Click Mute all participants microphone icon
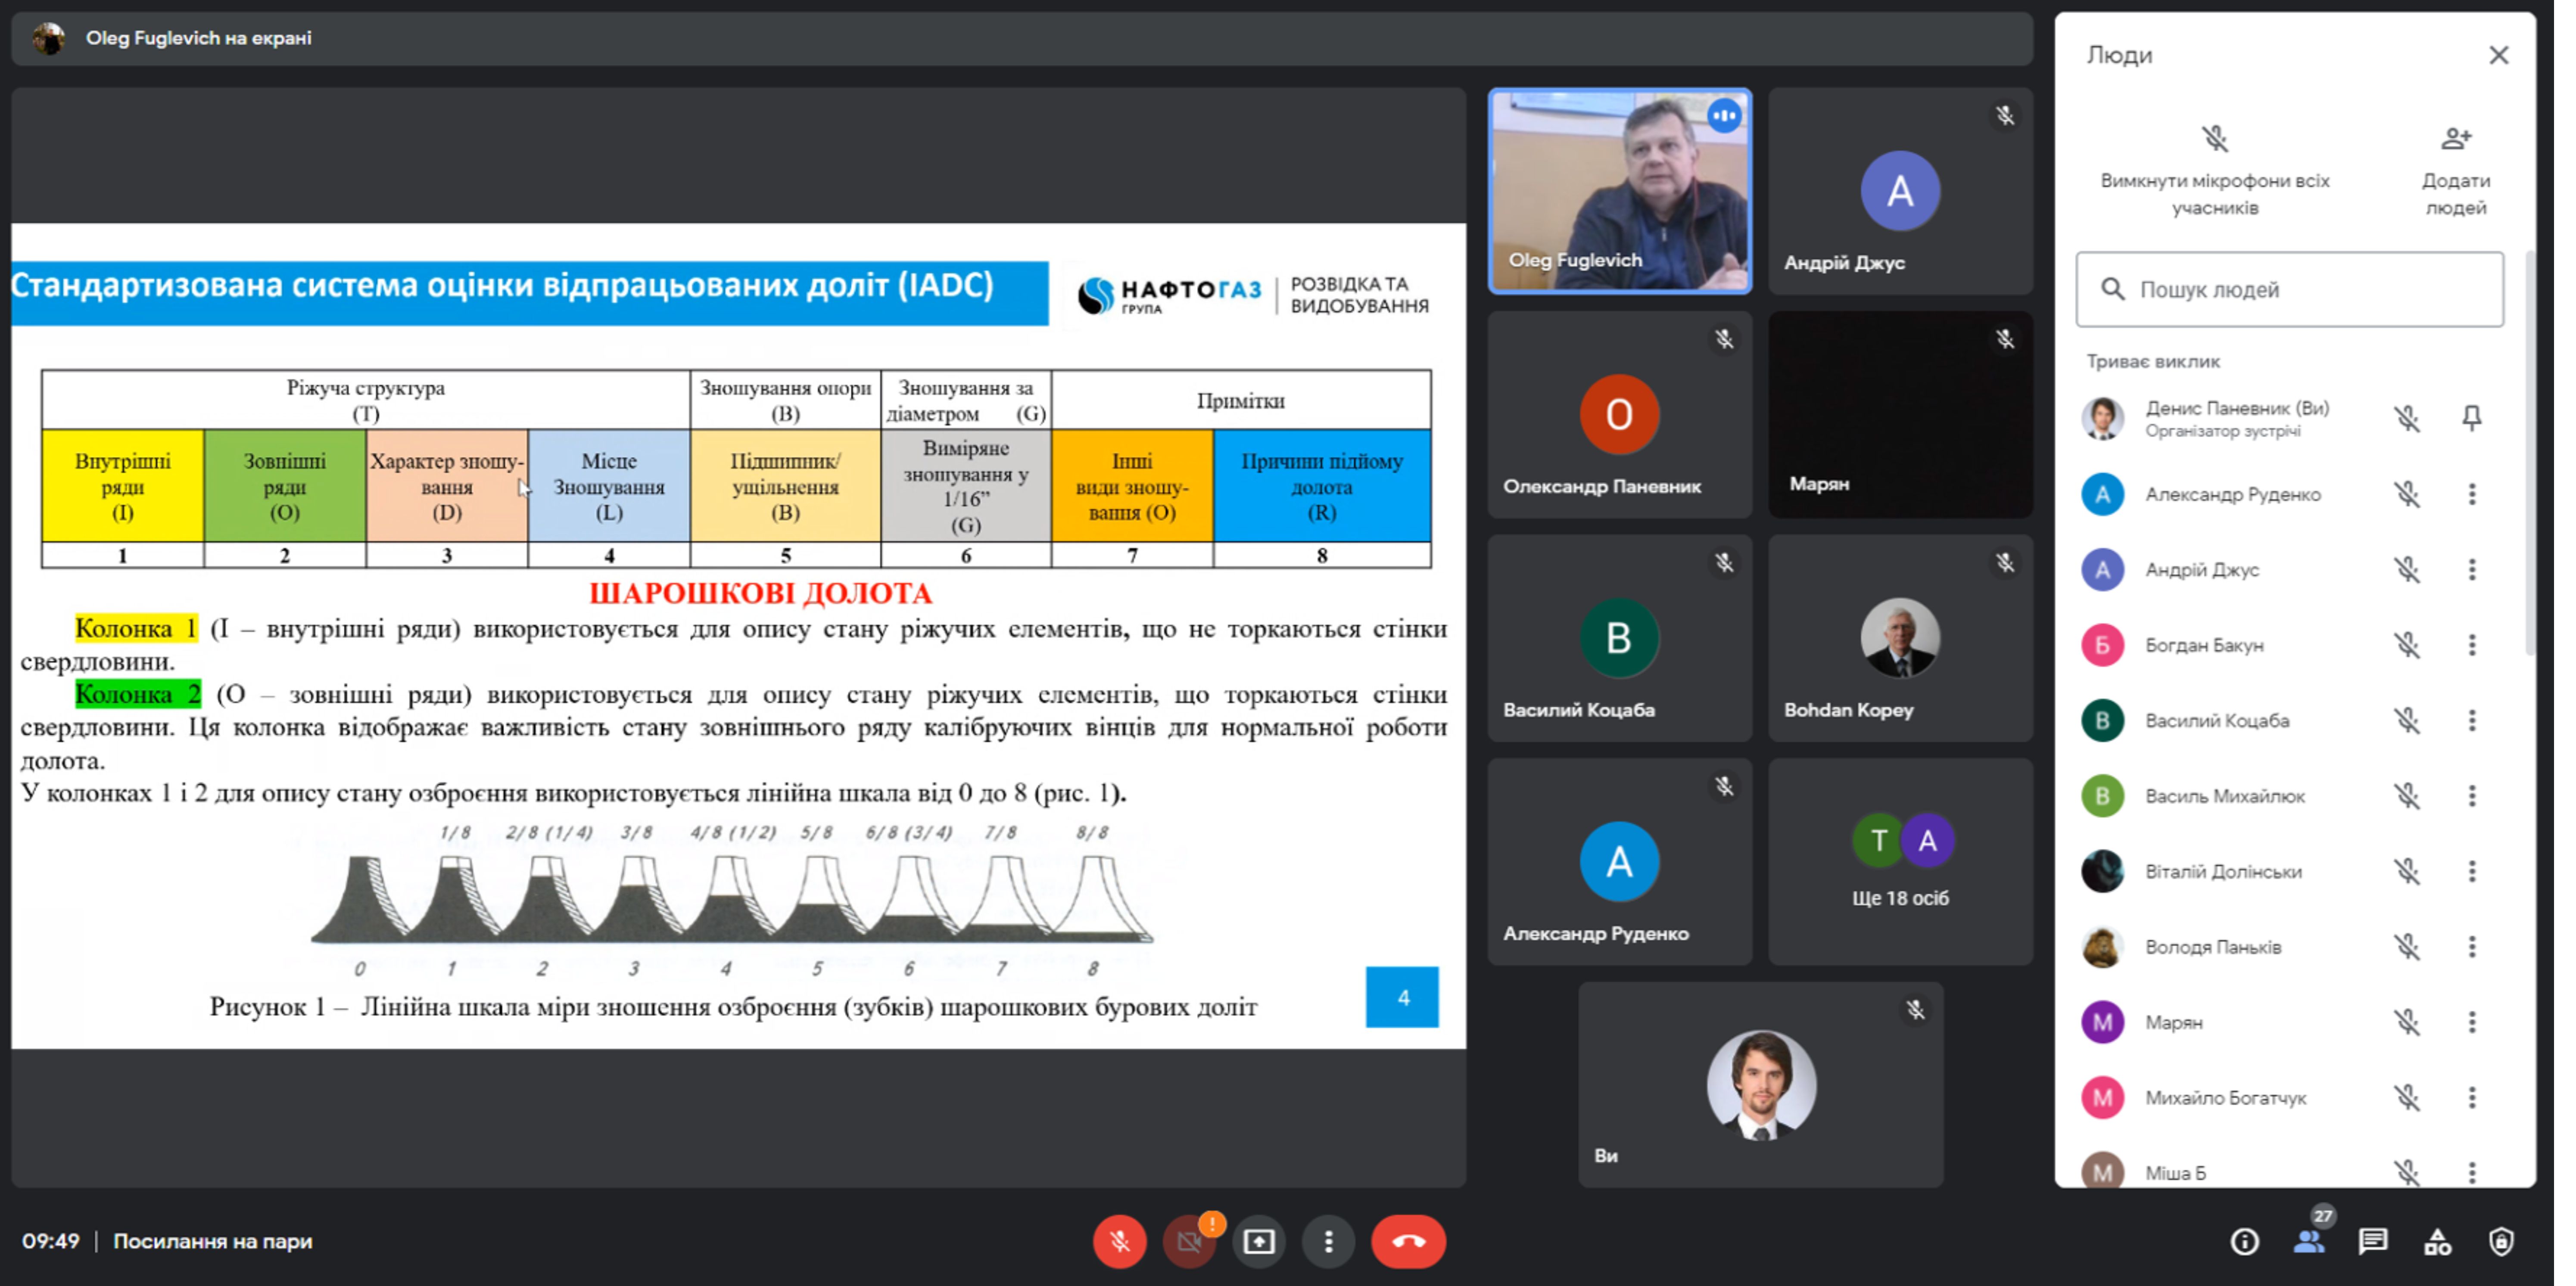2576x1286 pixels. [2215, 139]
